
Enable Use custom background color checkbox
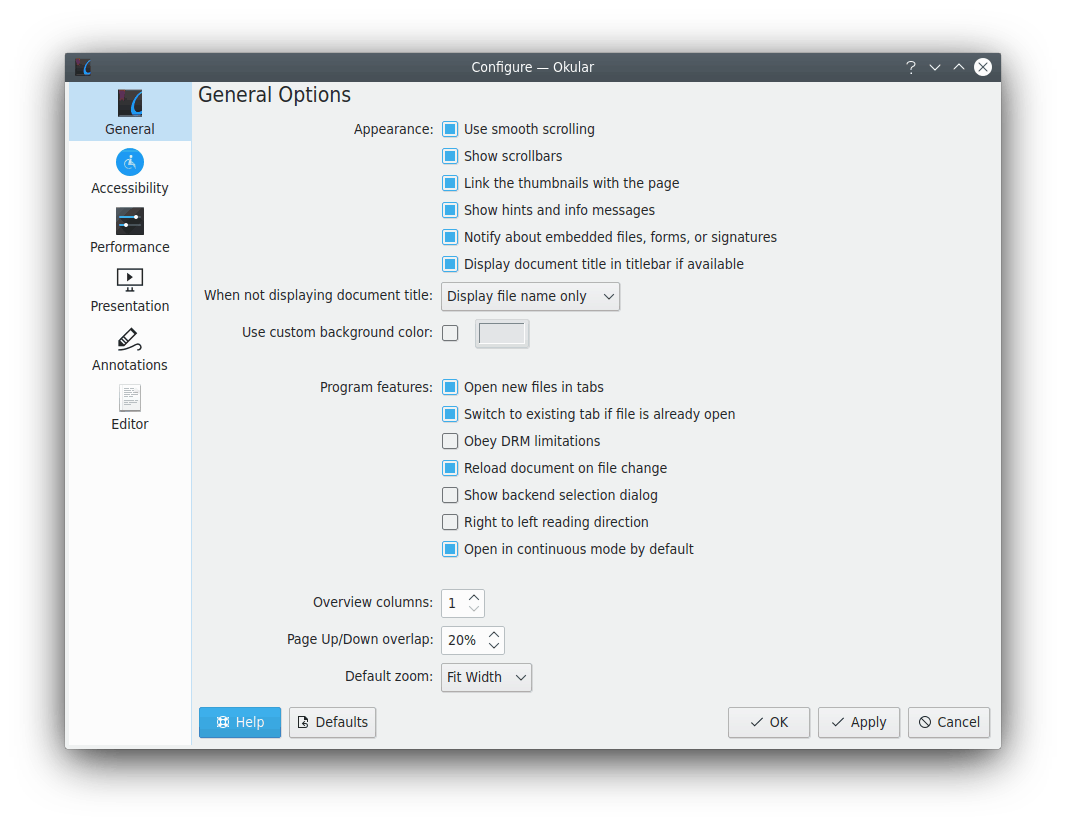tap(450, 333)
